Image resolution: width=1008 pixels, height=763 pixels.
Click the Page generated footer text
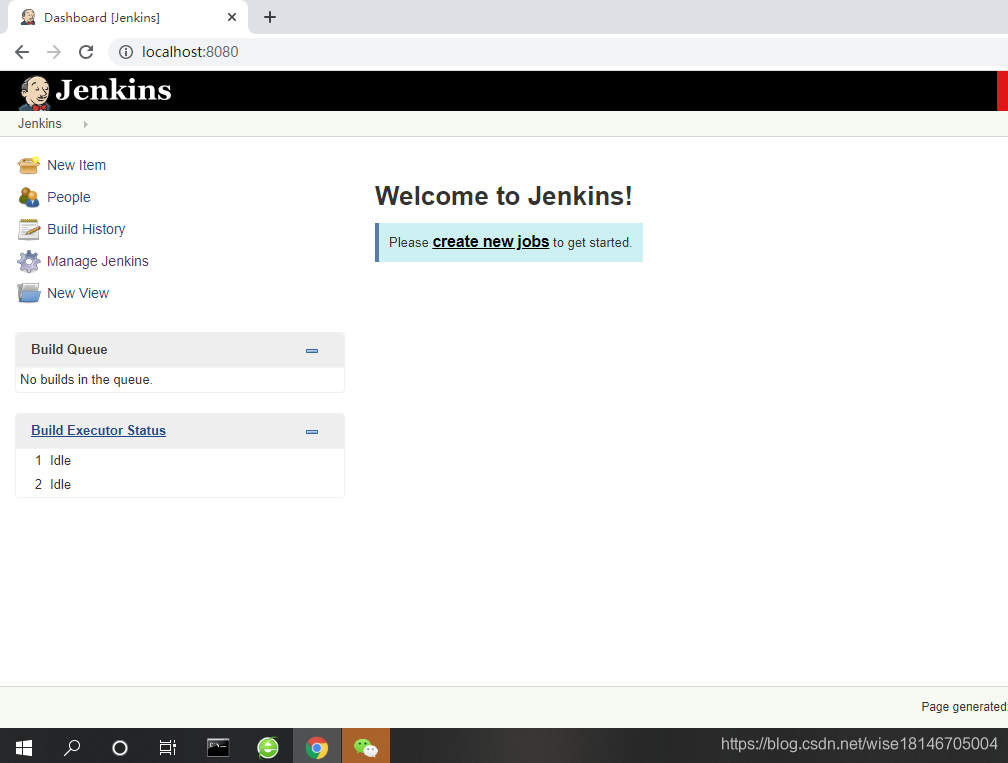tap(964, 707)
